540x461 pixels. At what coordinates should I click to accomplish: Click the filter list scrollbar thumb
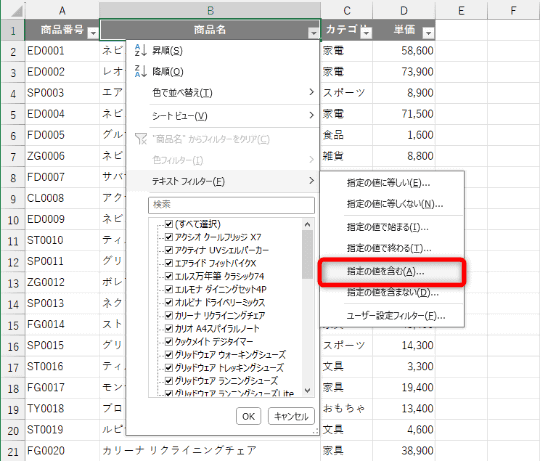pyautogui.click(x=308, y=254)
